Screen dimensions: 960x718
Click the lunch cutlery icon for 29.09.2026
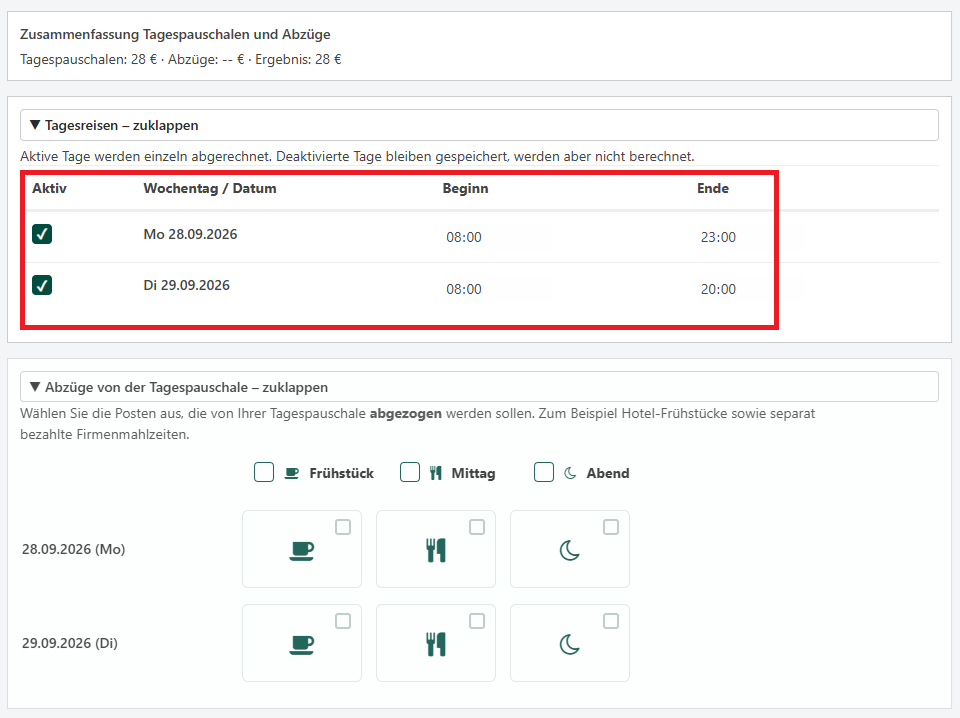click(x=436, y=645)
